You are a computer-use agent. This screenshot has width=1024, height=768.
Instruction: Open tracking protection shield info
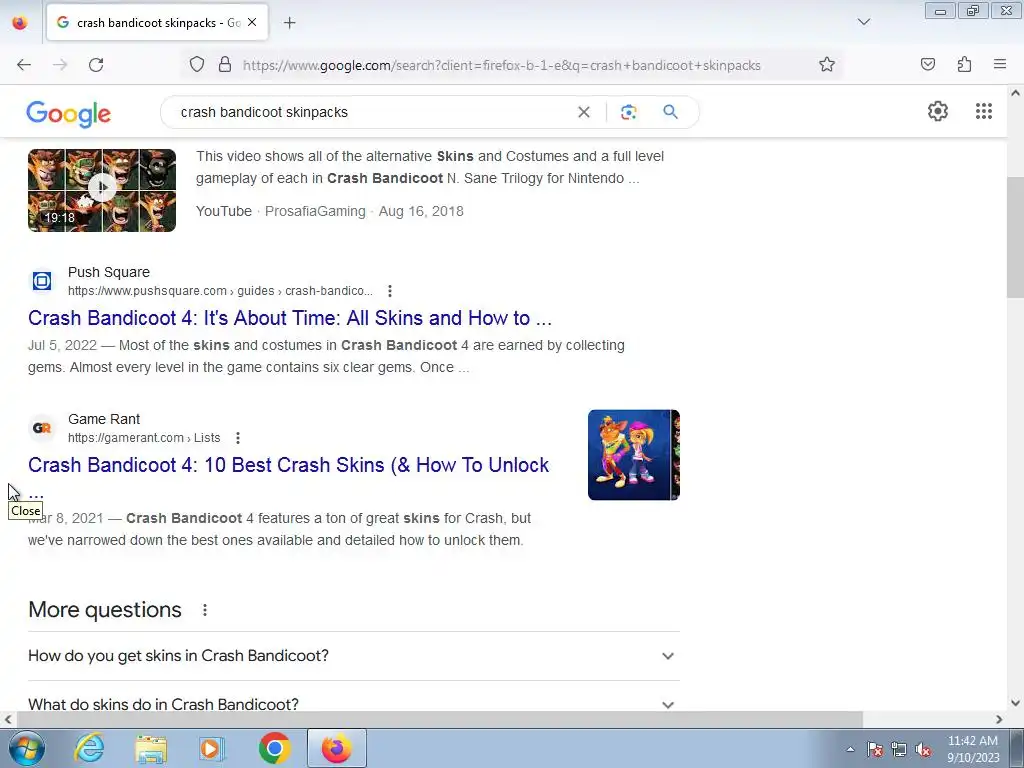(x=197, y=65)
